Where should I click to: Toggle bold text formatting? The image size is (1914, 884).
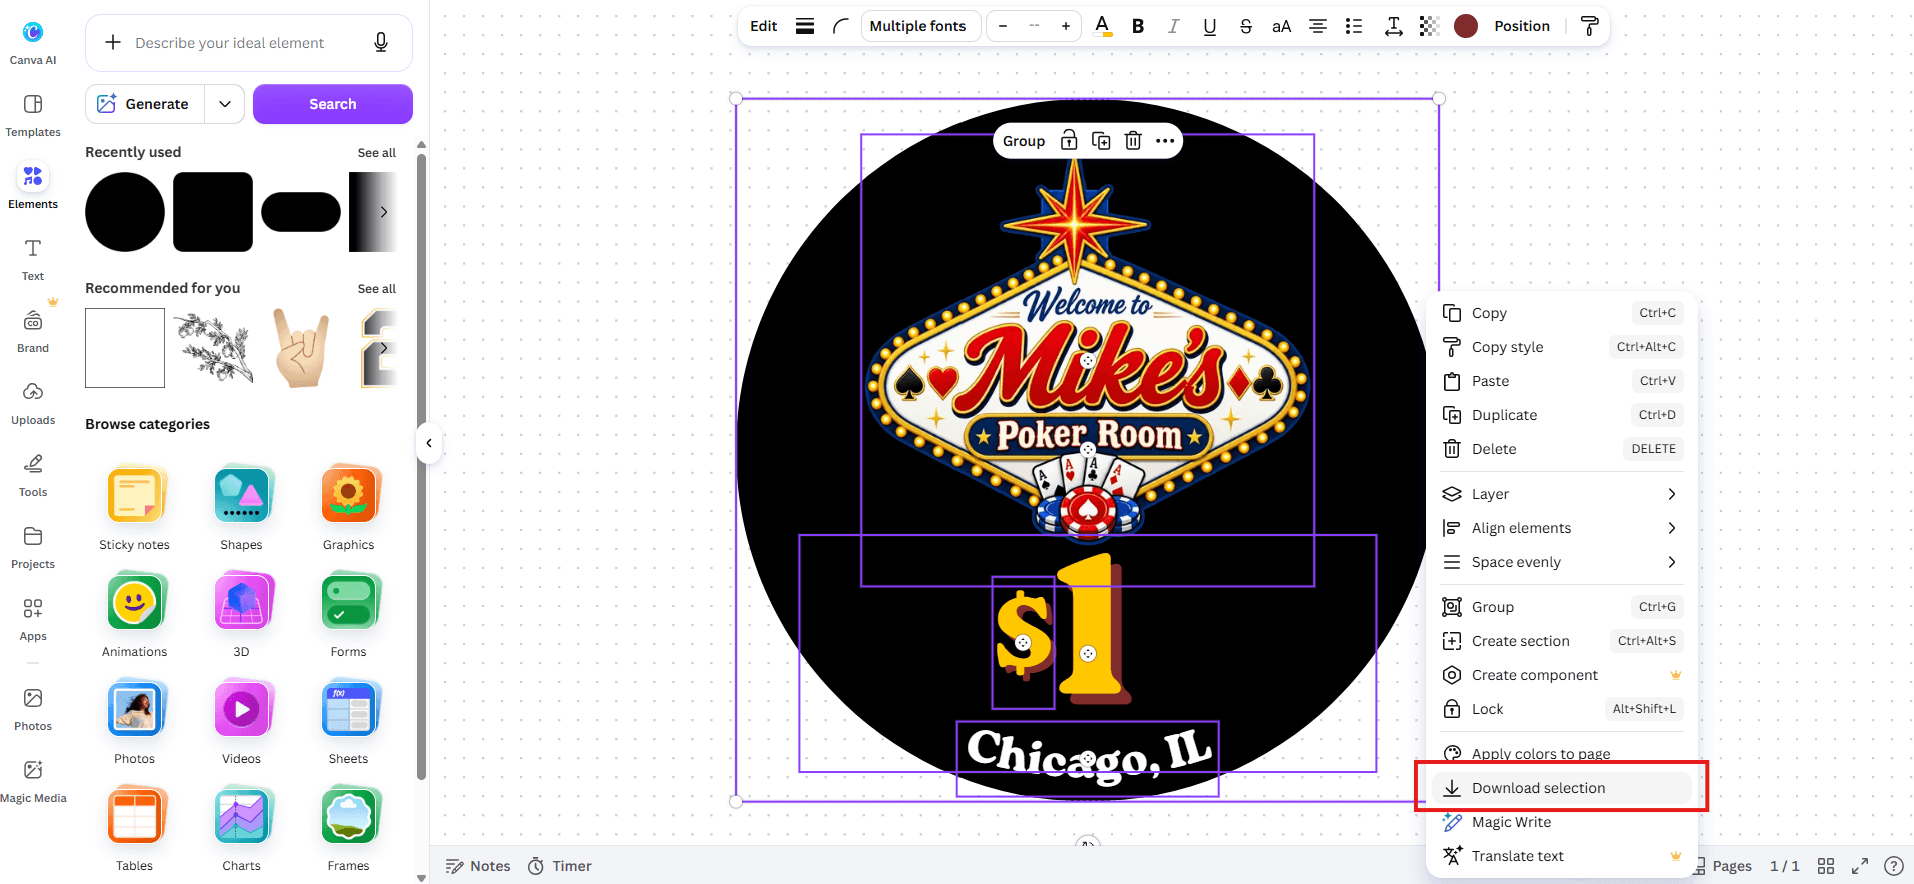1138,26
